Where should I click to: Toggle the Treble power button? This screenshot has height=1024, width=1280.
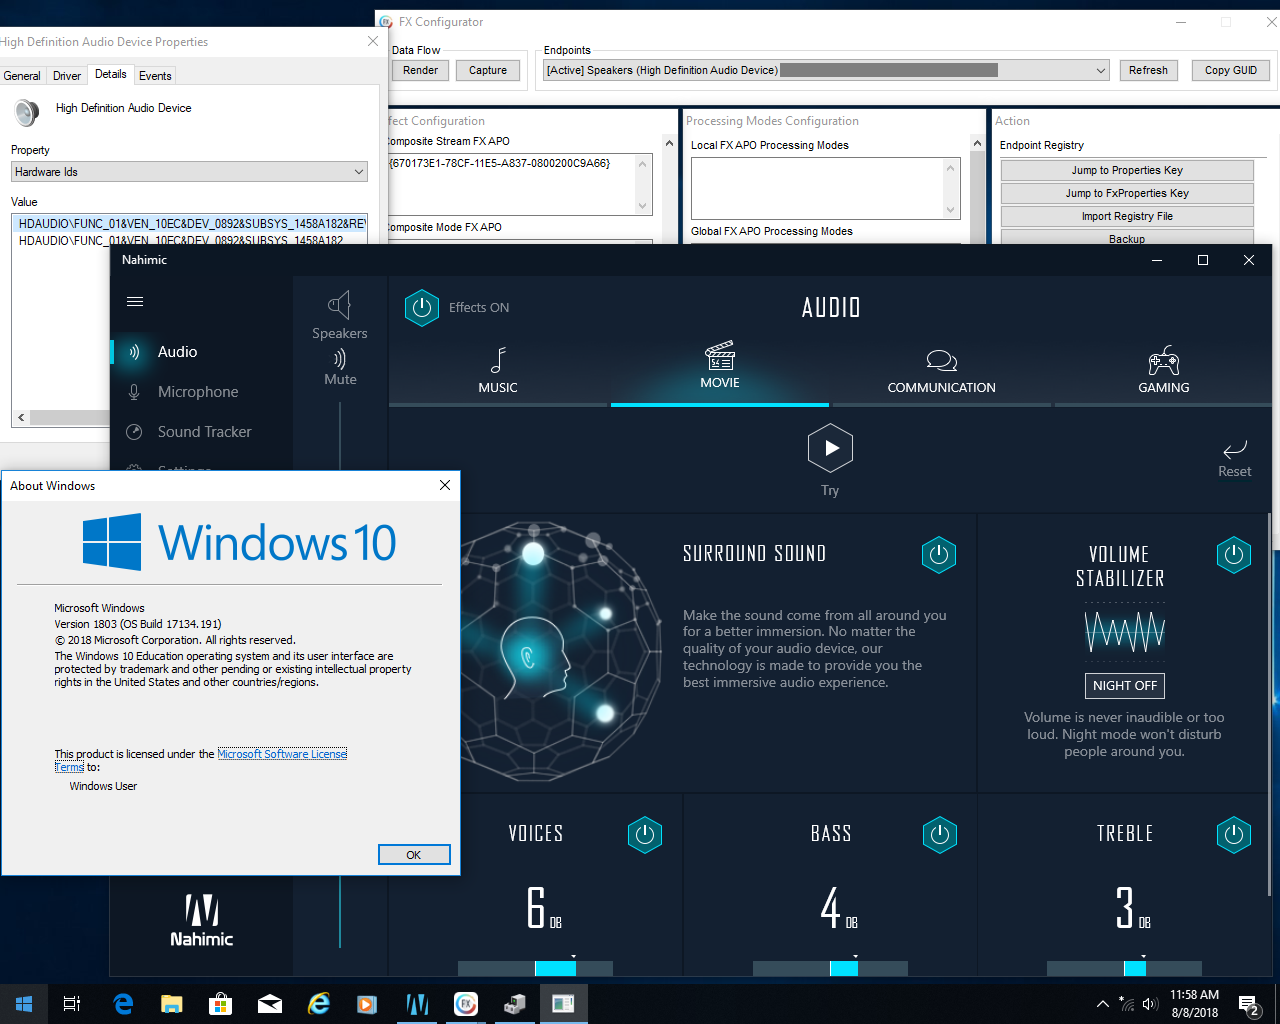1234,834
